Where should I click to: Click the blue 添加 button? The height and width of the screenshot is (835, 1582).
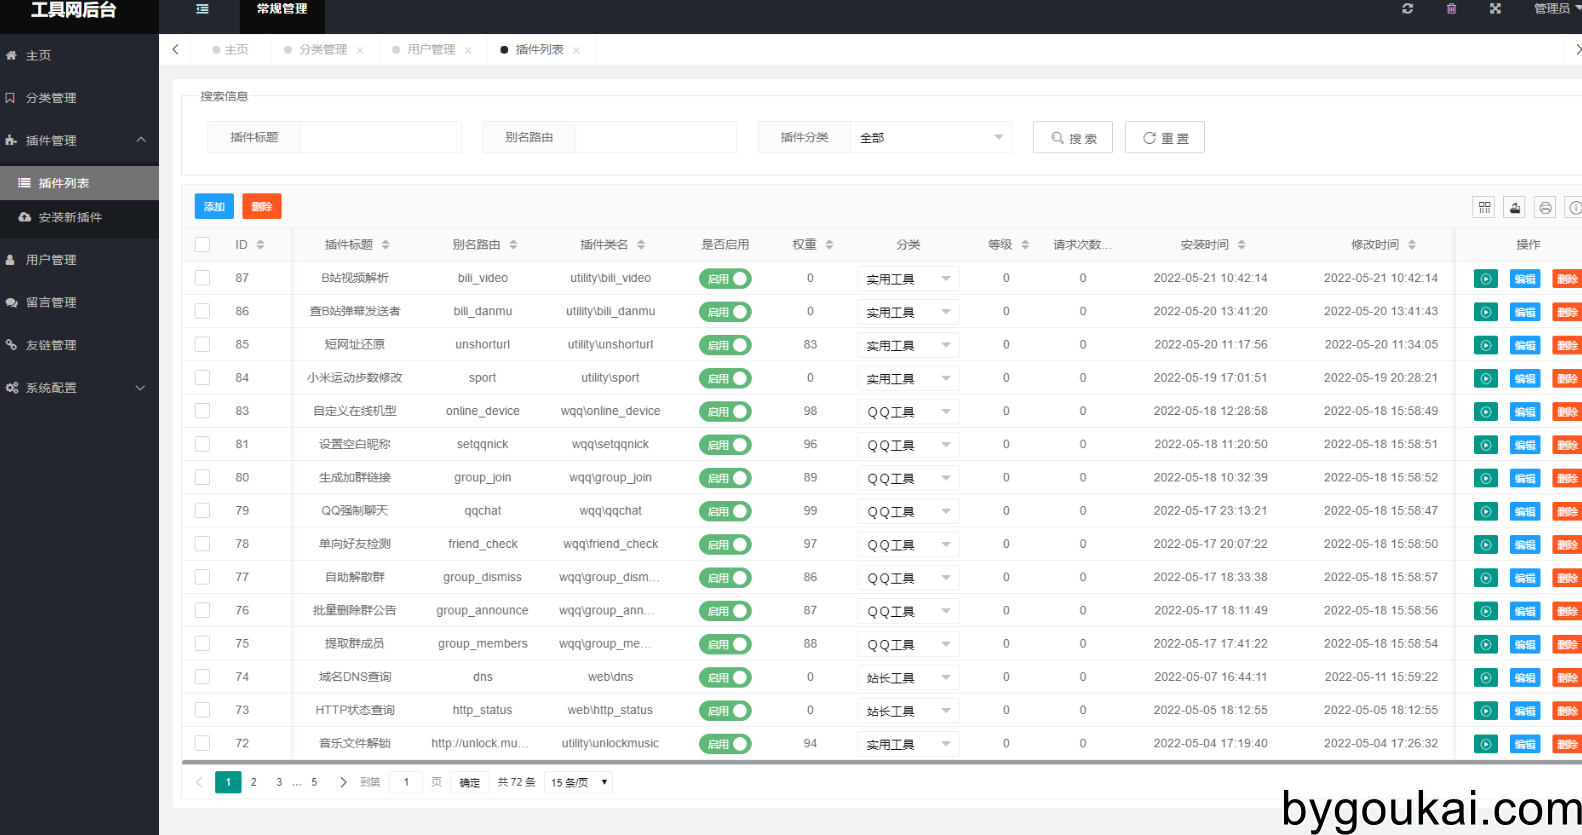tap(214, 206)
